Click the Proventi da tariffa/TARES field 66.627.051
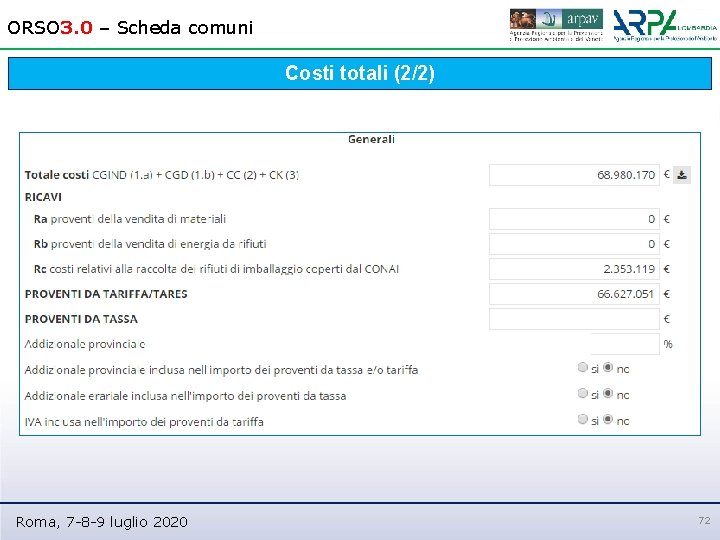This screenshot has height=540, width=720. pyautogui.click(x=574, y=294)
